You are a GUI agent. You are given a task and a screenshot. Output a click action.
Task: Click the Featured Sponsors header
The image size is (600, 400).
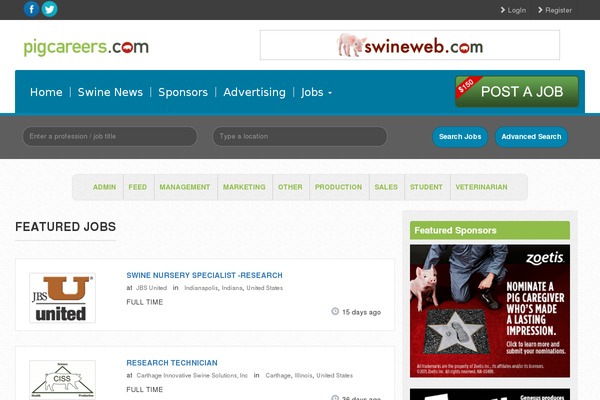click(x=490, y=230)
